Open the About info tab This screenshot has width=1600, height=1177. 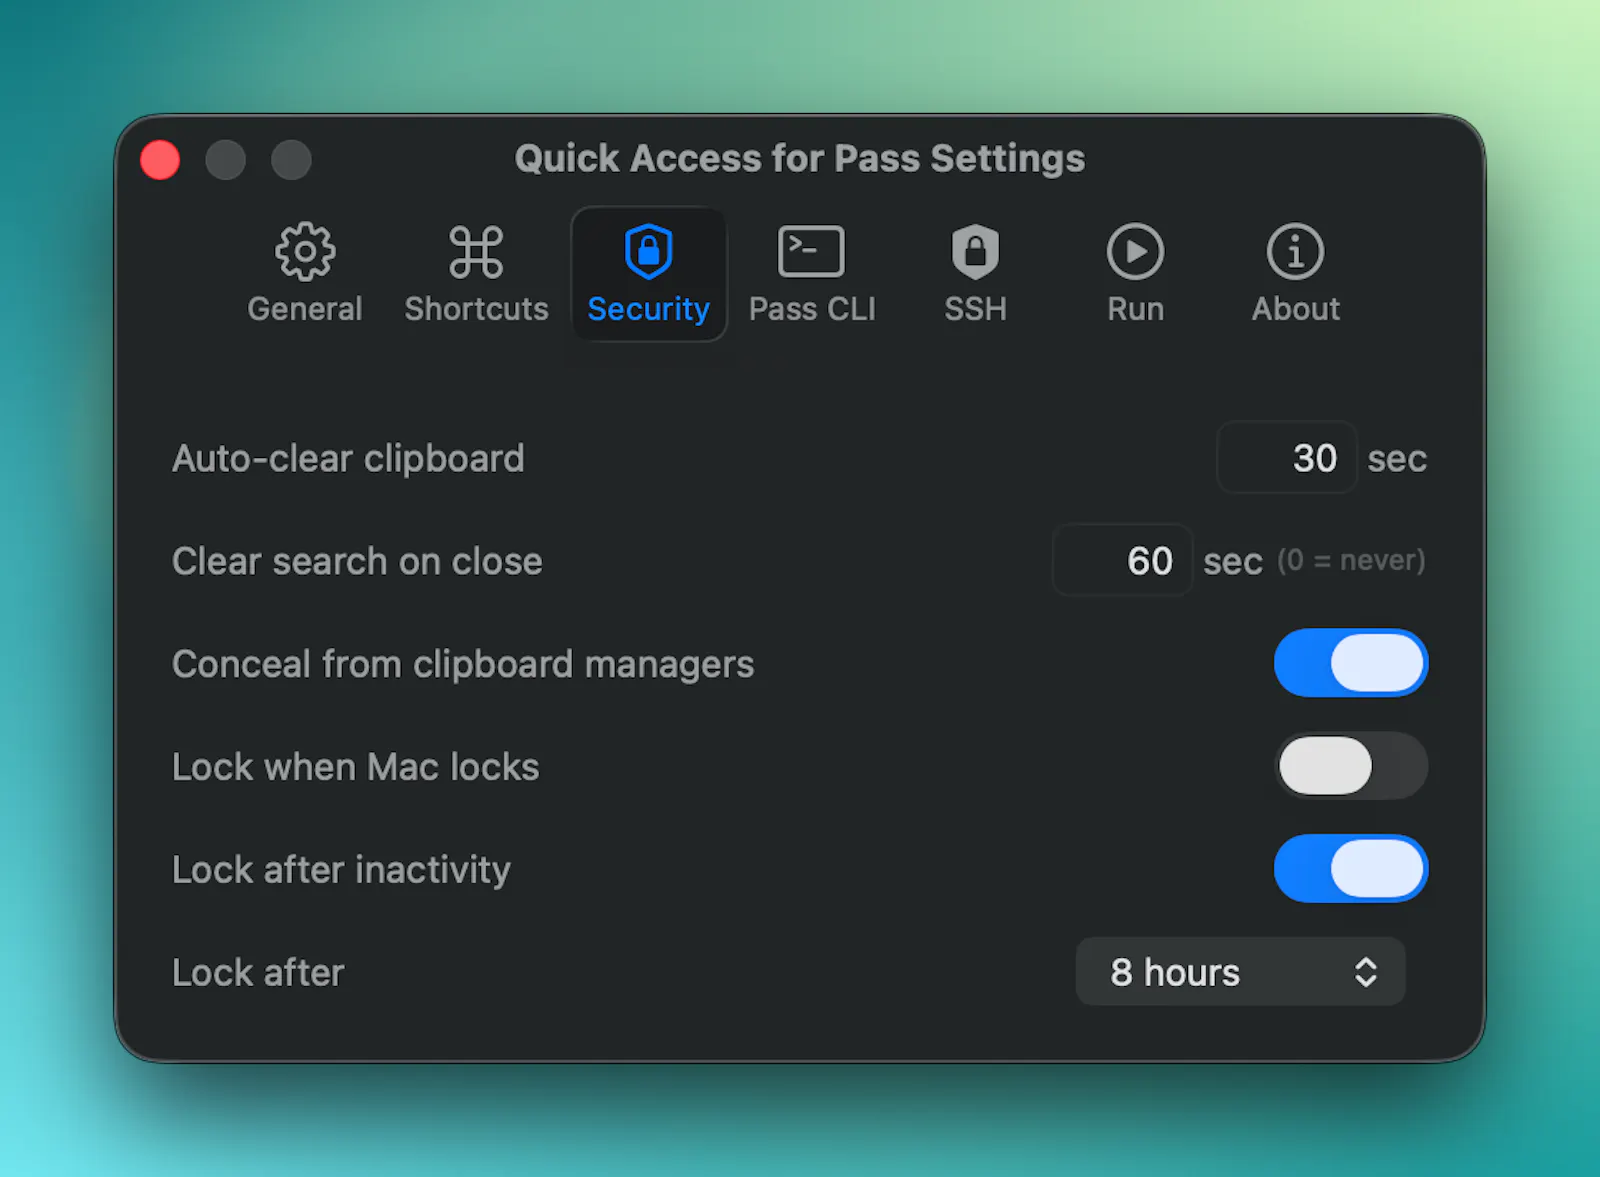[1295, 274]
